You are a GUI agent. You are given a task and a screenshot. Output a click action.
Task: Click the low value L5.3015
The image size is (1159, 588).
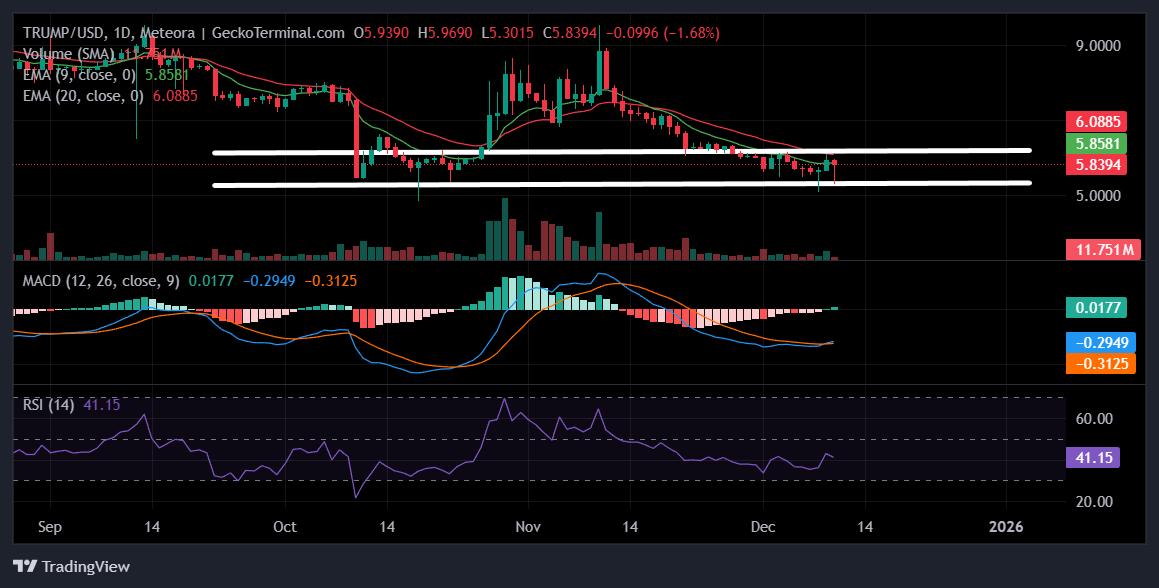[509, 33]
